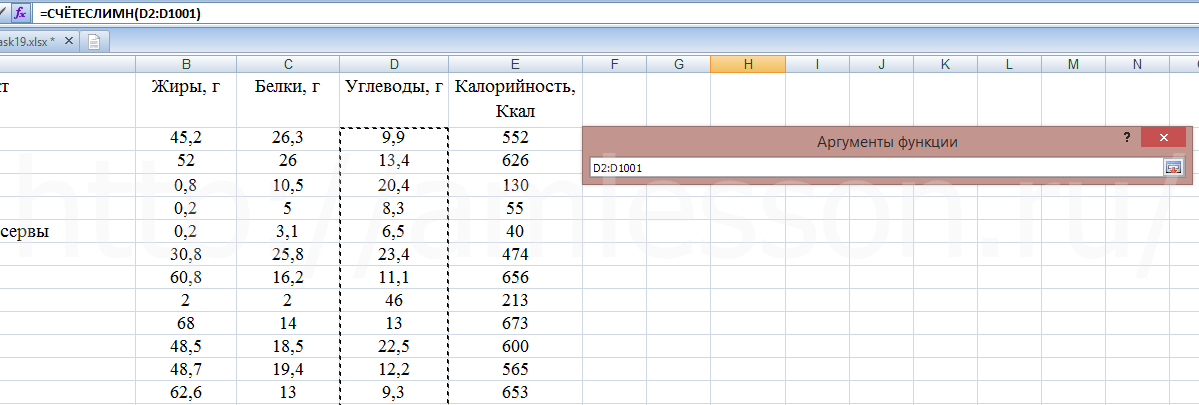Click cell with value 62,6
This screenshot has width=1199, height=405.
pos(187,392)
